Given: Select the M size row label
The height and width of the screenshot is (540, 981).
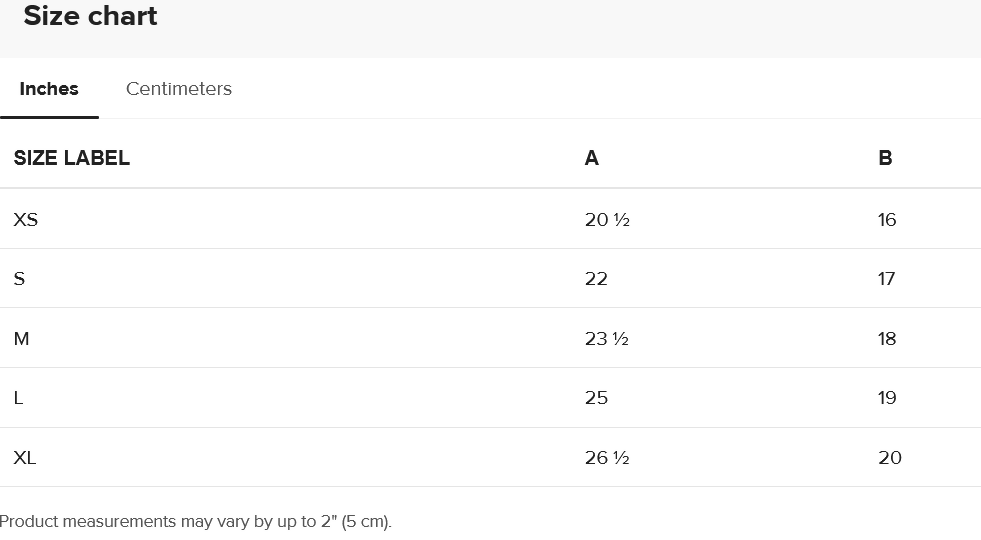Looking at the screenshot, I should click(x=22, y=339).
